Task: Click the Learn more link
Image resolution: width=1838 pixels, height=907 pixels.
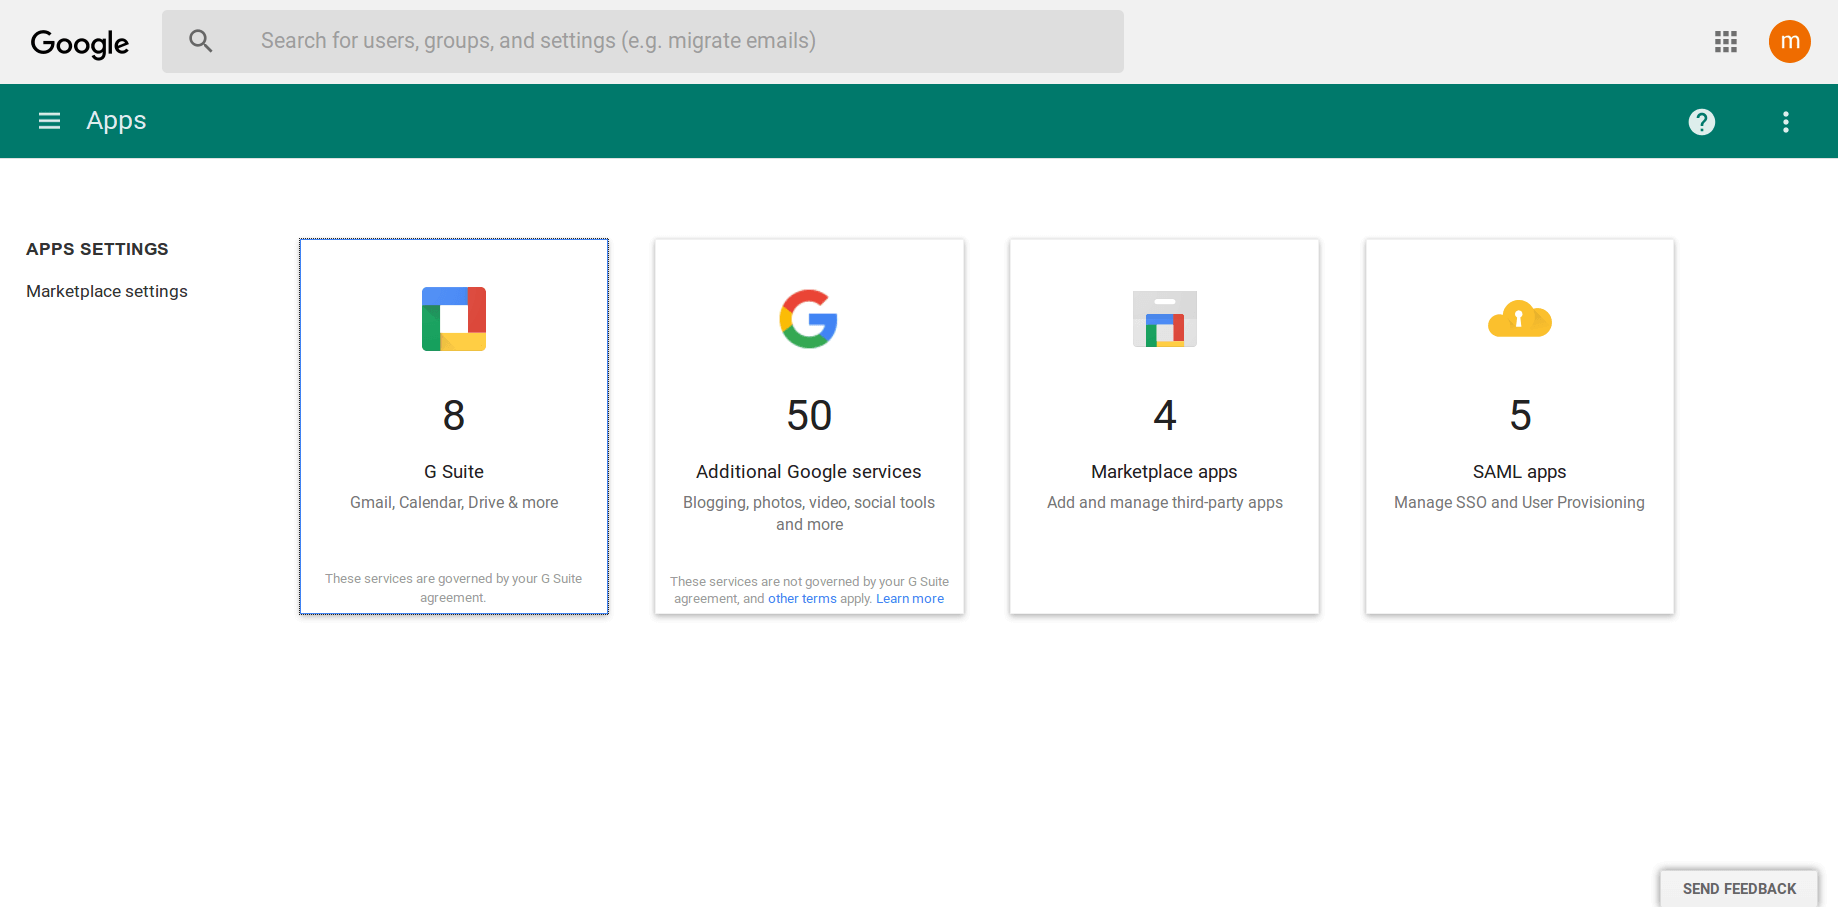Action: (x=909, y=598)
